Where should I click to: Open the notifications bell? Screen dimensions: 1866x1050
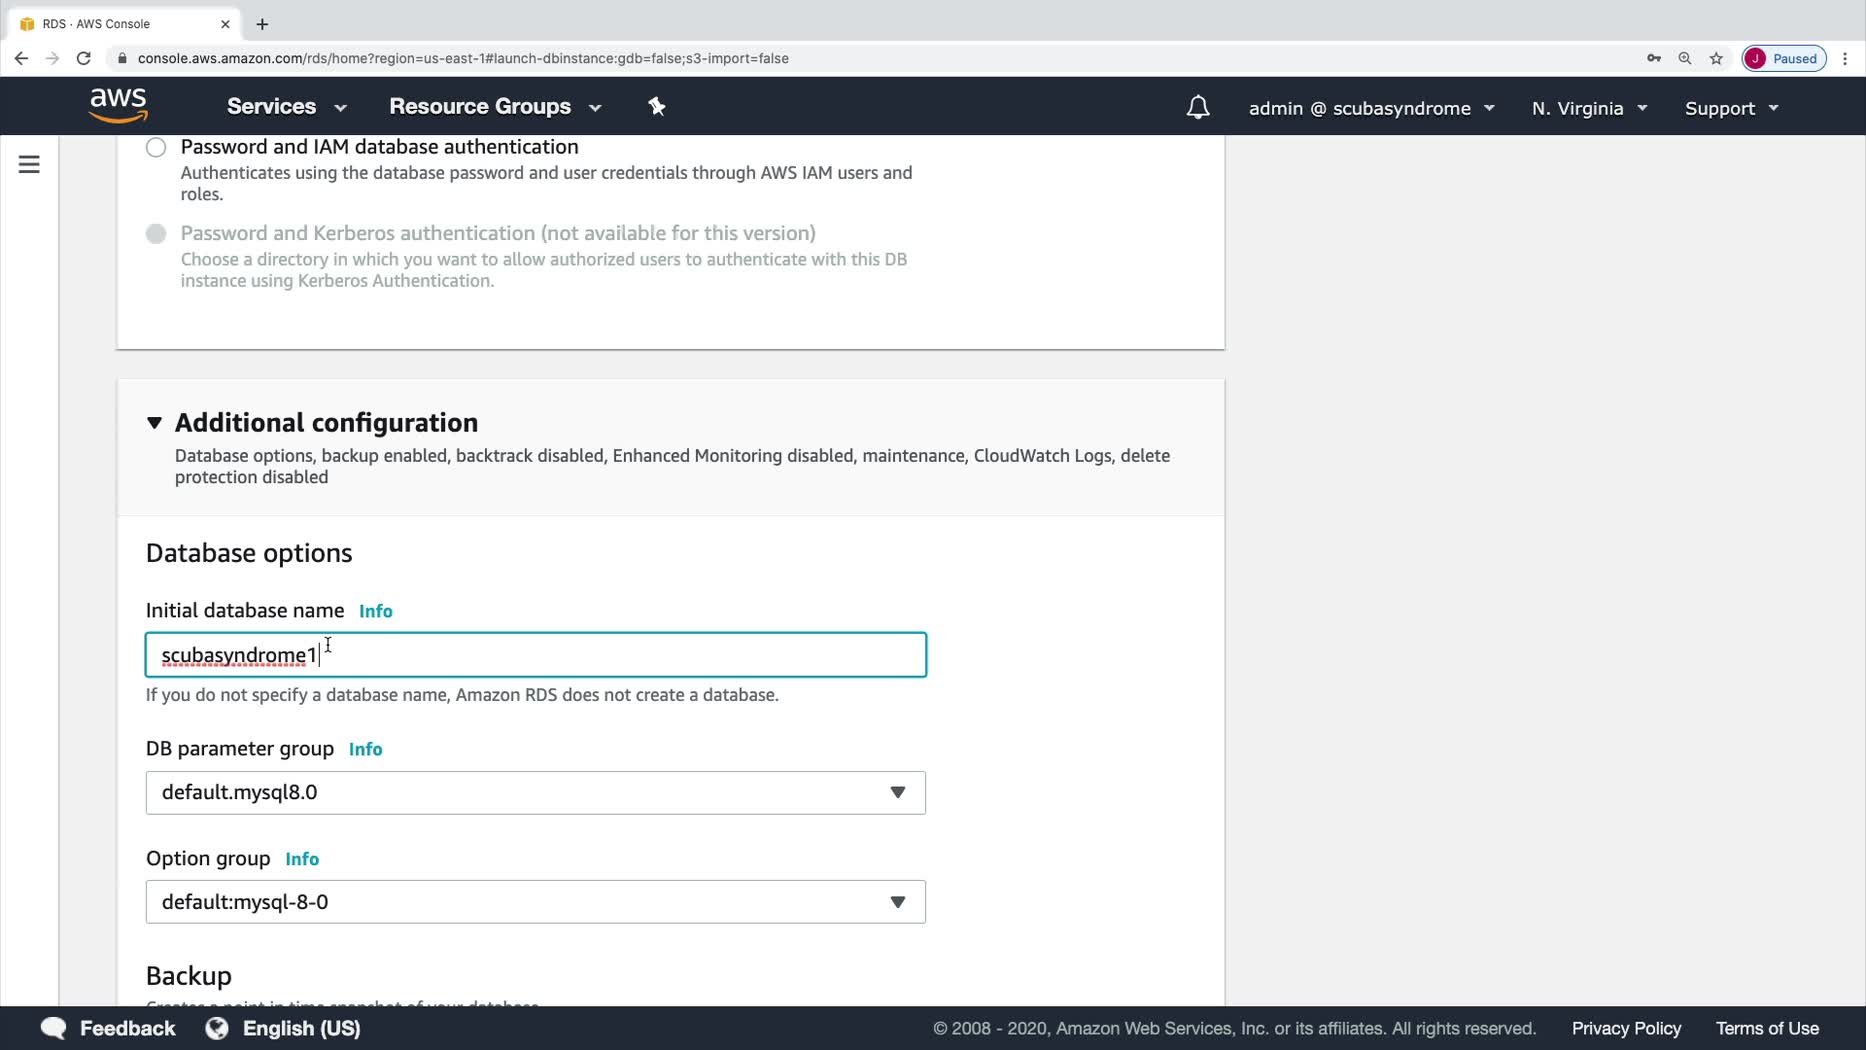click(x=1197, y=107)
